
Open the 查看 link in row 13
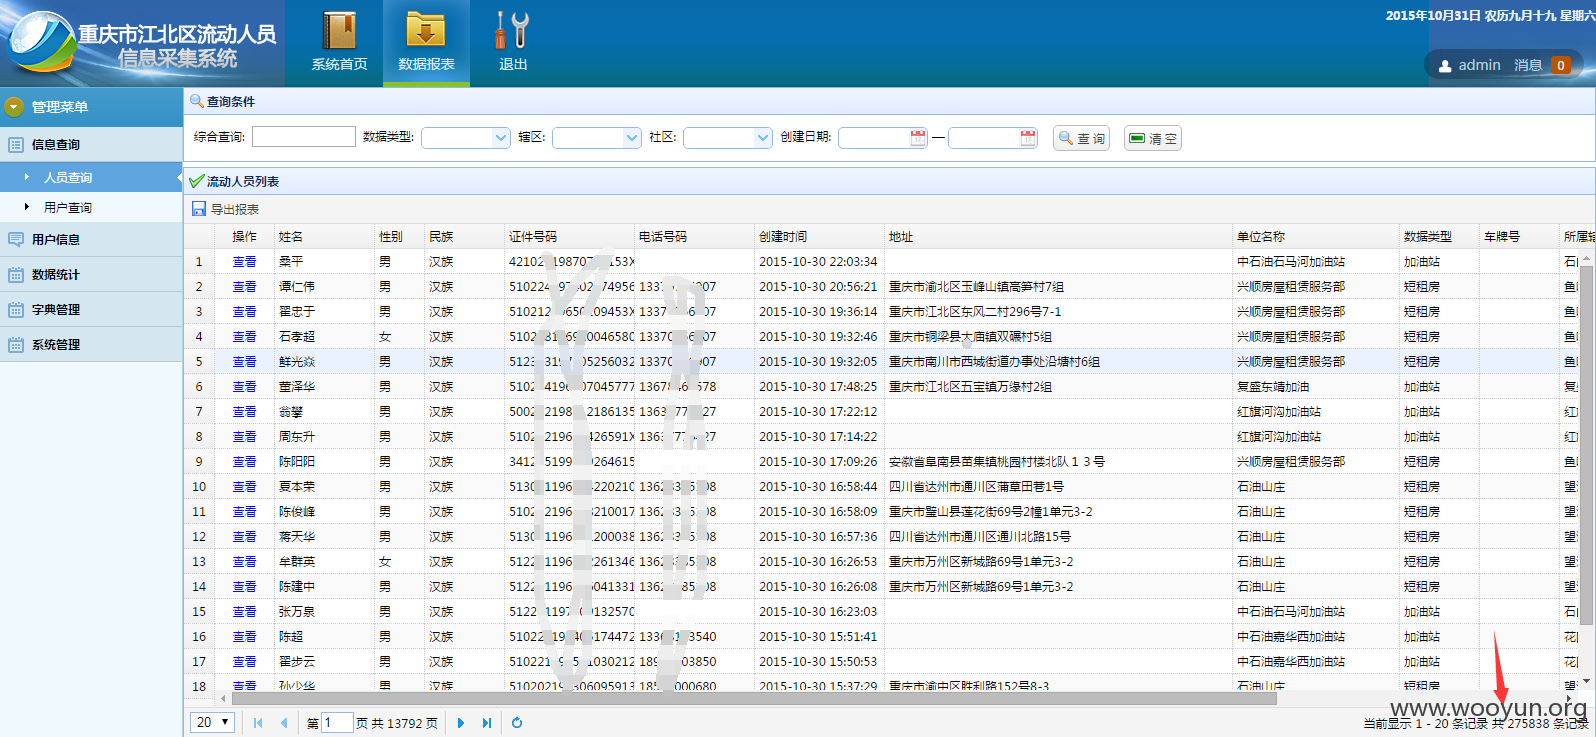244,562
